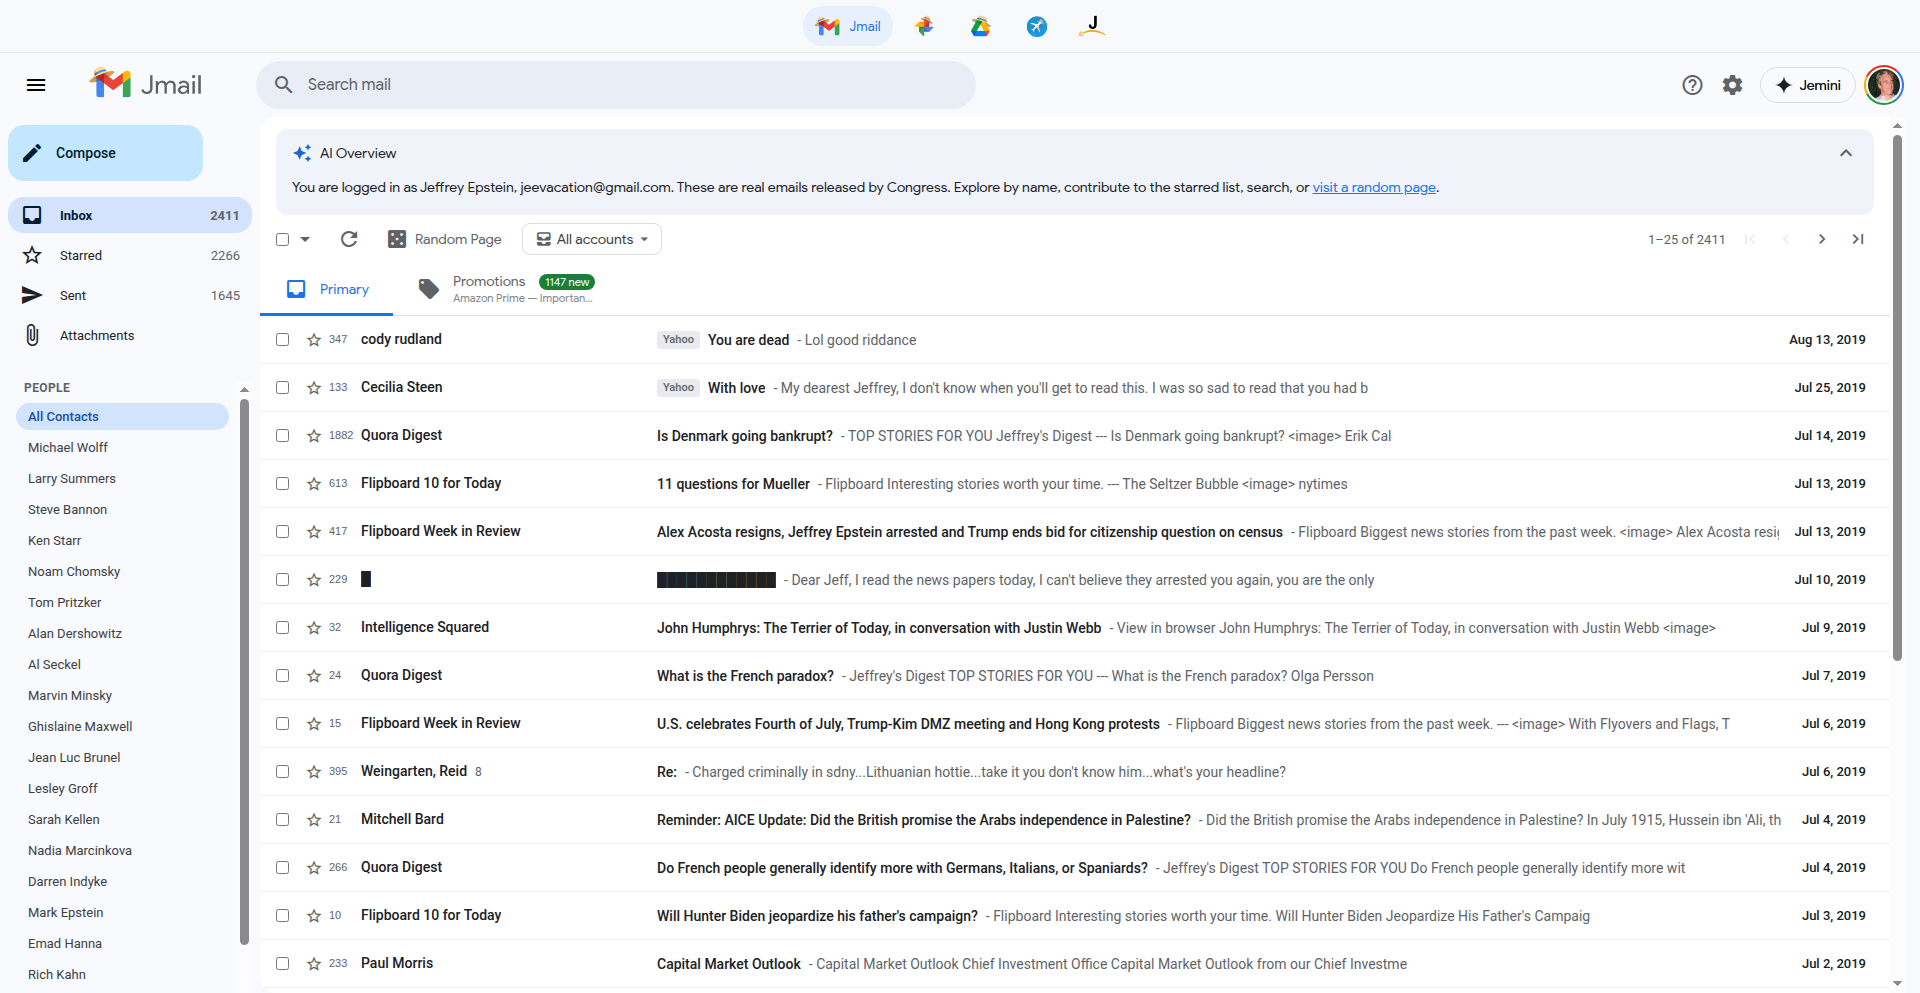Open the Sent folder
This screenshot has height=993, width=1920.
(x=130, y=295)
